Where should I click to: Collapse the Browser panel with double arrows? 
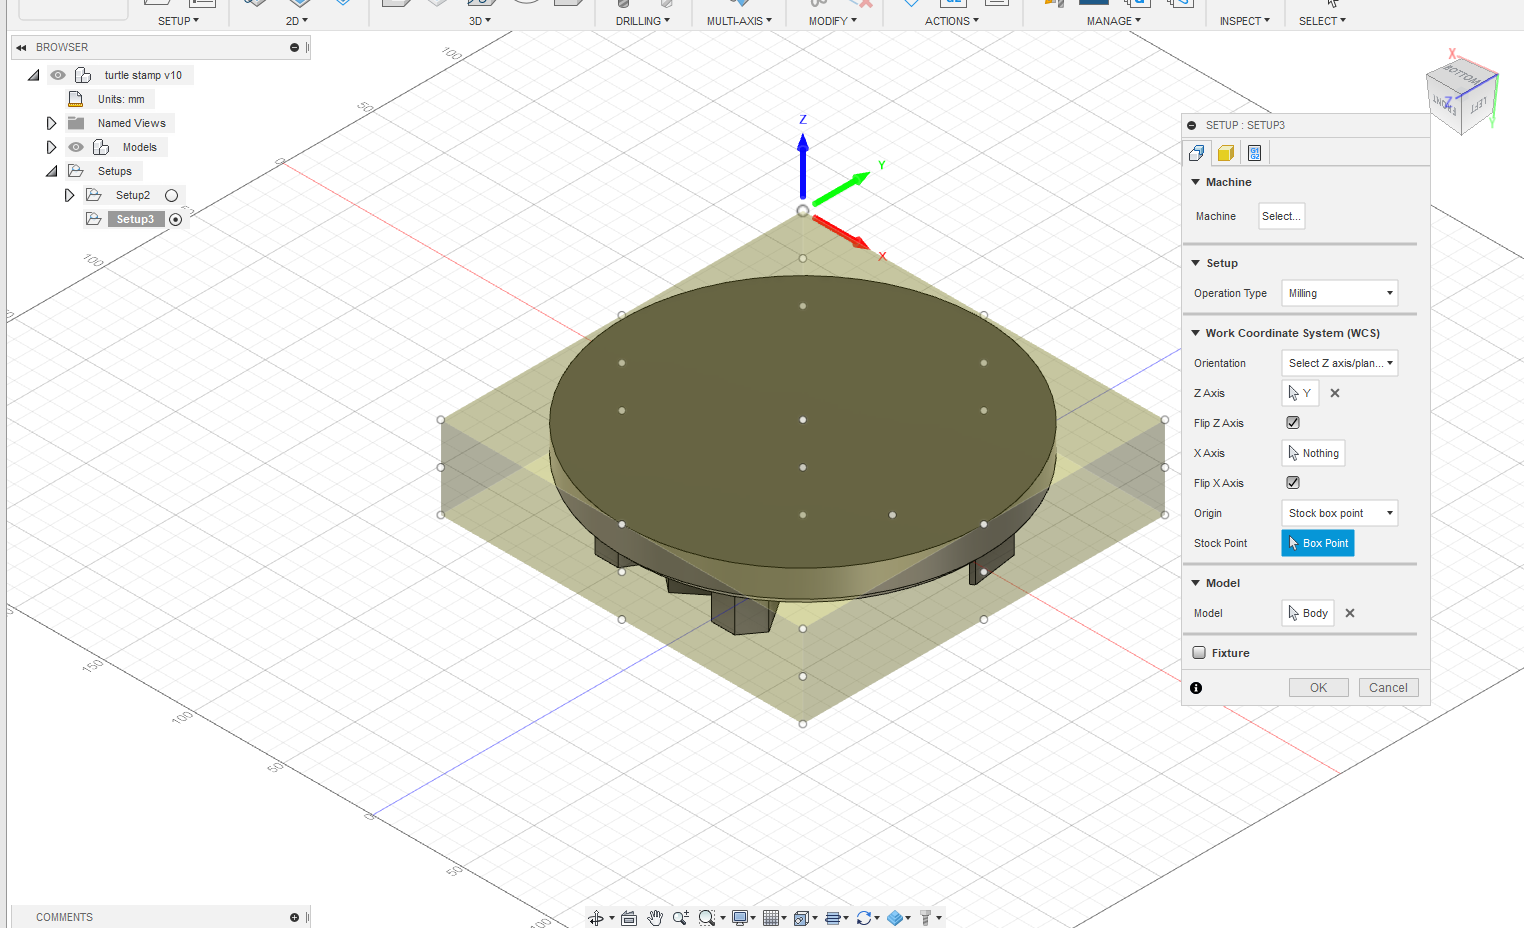[x=21, y=47]
